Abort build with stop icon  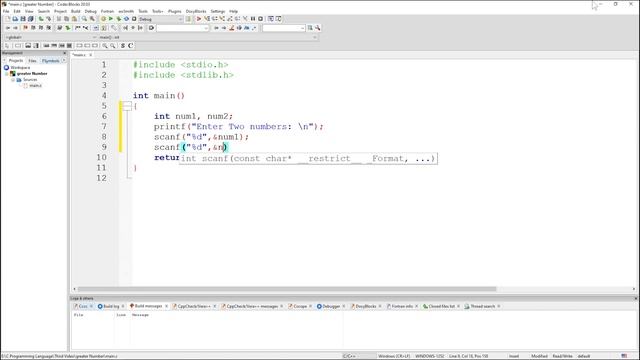point(134,19)
